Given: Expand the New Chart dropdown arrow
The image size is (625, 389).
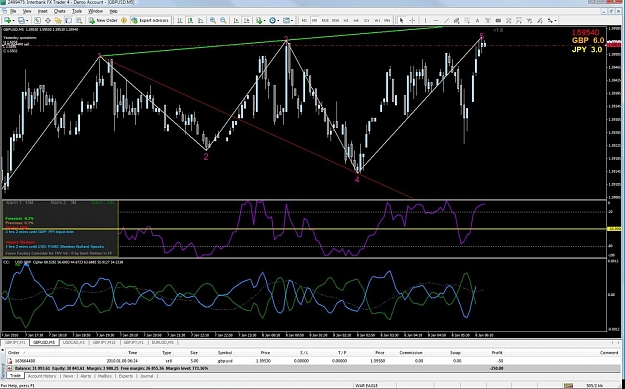Looking at the screenshot, I should click(x=14, y=20).
